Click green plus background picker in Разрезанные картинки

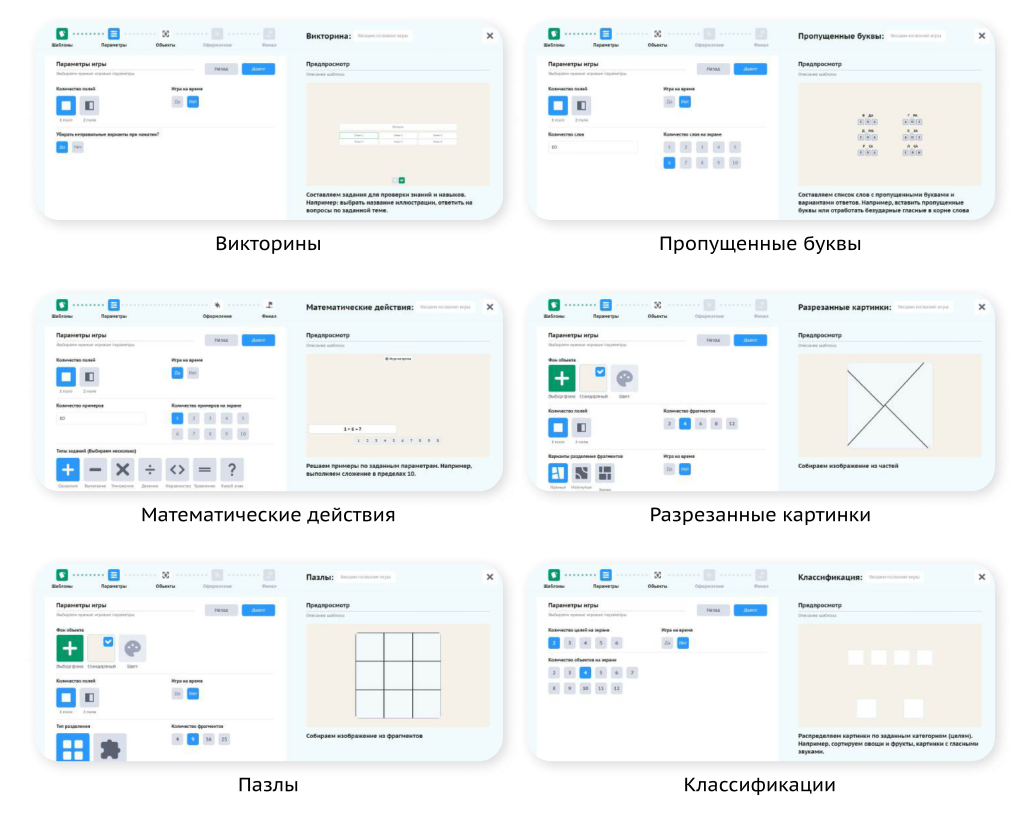[561, 378]
